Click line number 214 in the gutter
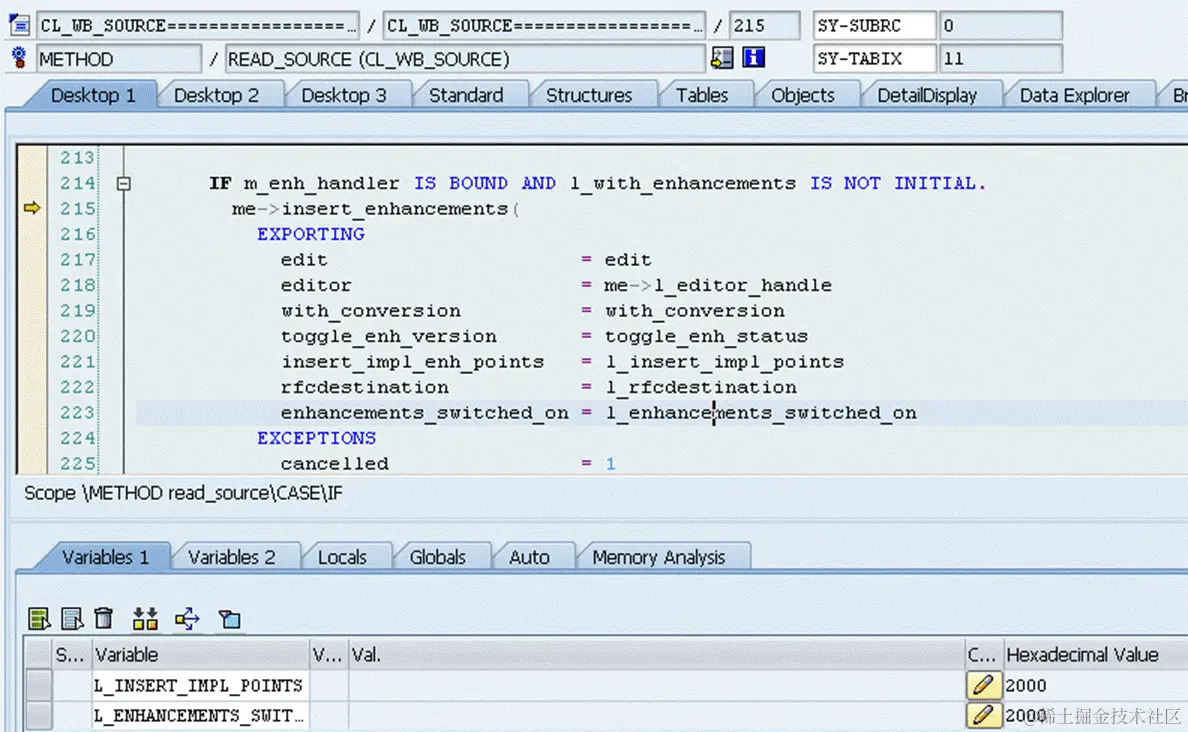This screenshot has height=732, width=1188. pyautogui.click(x=78, y=183)
